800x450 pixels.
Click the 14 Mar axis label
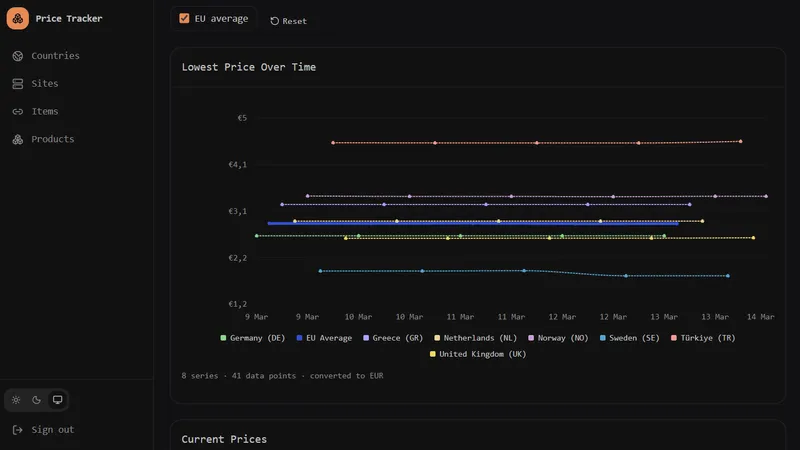(760, 317)
